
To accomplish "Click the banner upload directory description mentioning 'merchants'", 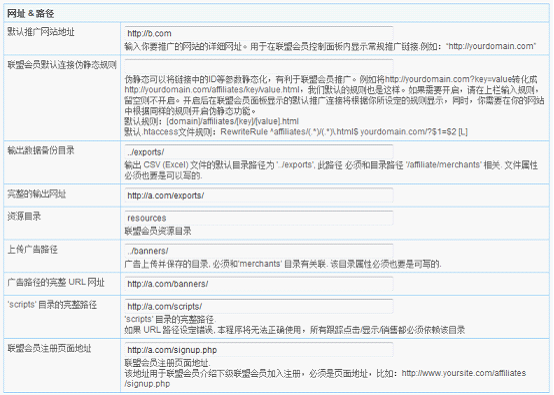I will tap(283, 264).
